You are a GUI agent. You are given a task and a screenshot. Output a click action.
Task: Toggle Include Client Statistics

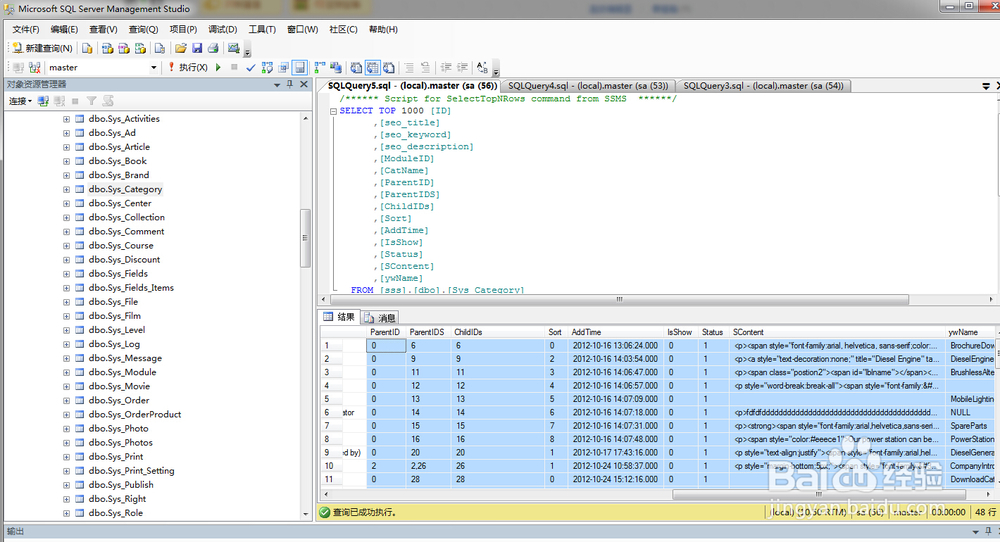(335, 67)
